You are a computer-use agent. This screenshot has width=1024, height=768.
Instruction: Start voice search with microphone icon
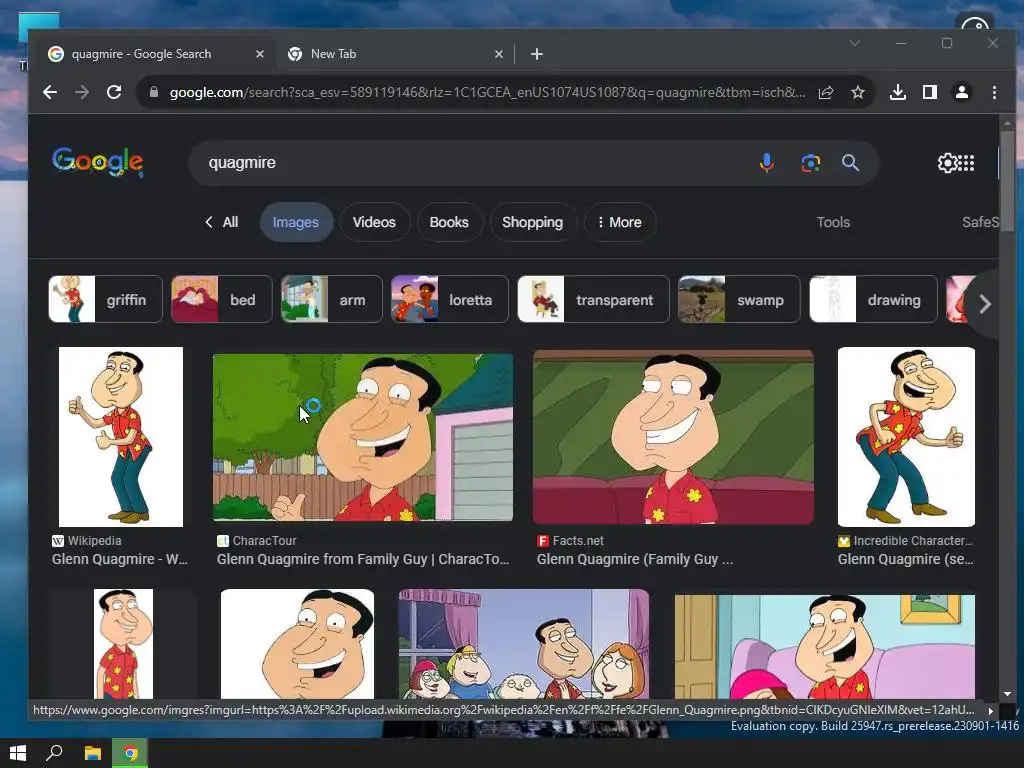(x=767, y=163)
